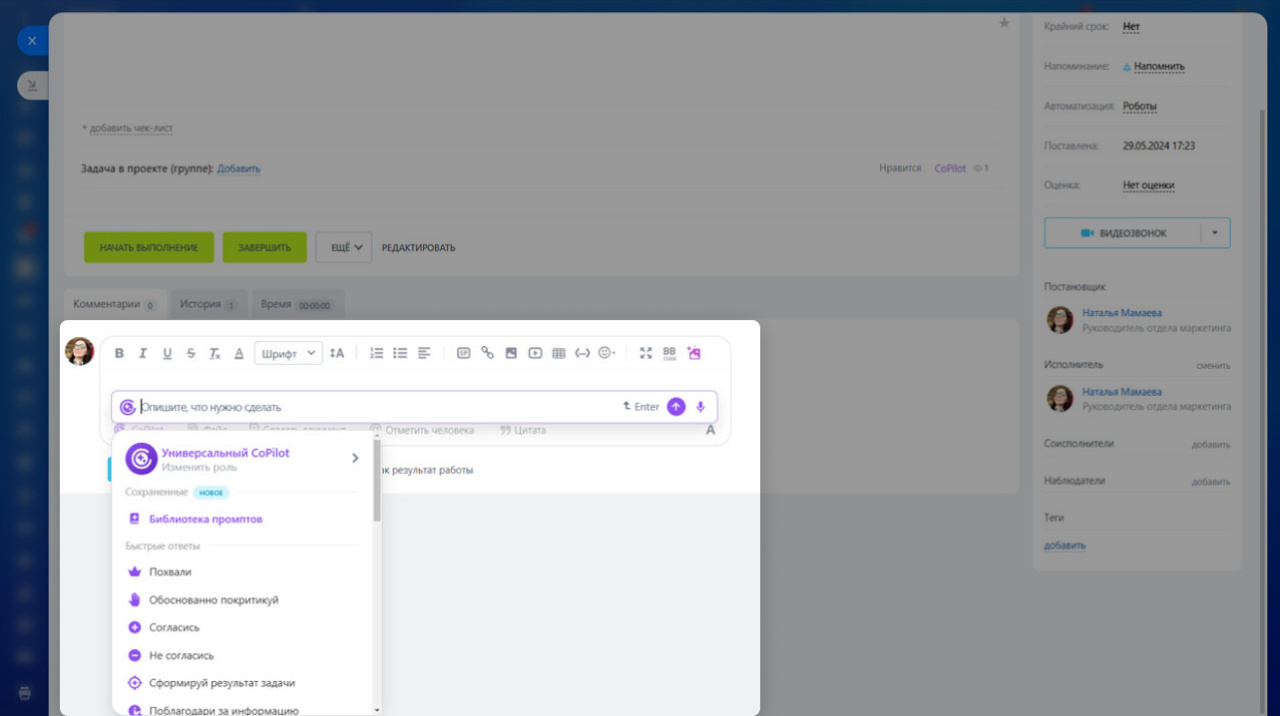Insert a hyperlink

[x=488, y=353]
